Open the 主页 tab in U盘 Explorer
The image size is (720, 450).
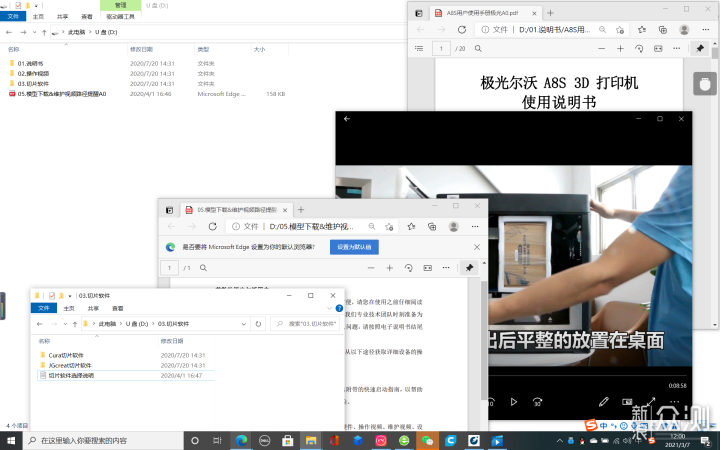tap(38, 17)
